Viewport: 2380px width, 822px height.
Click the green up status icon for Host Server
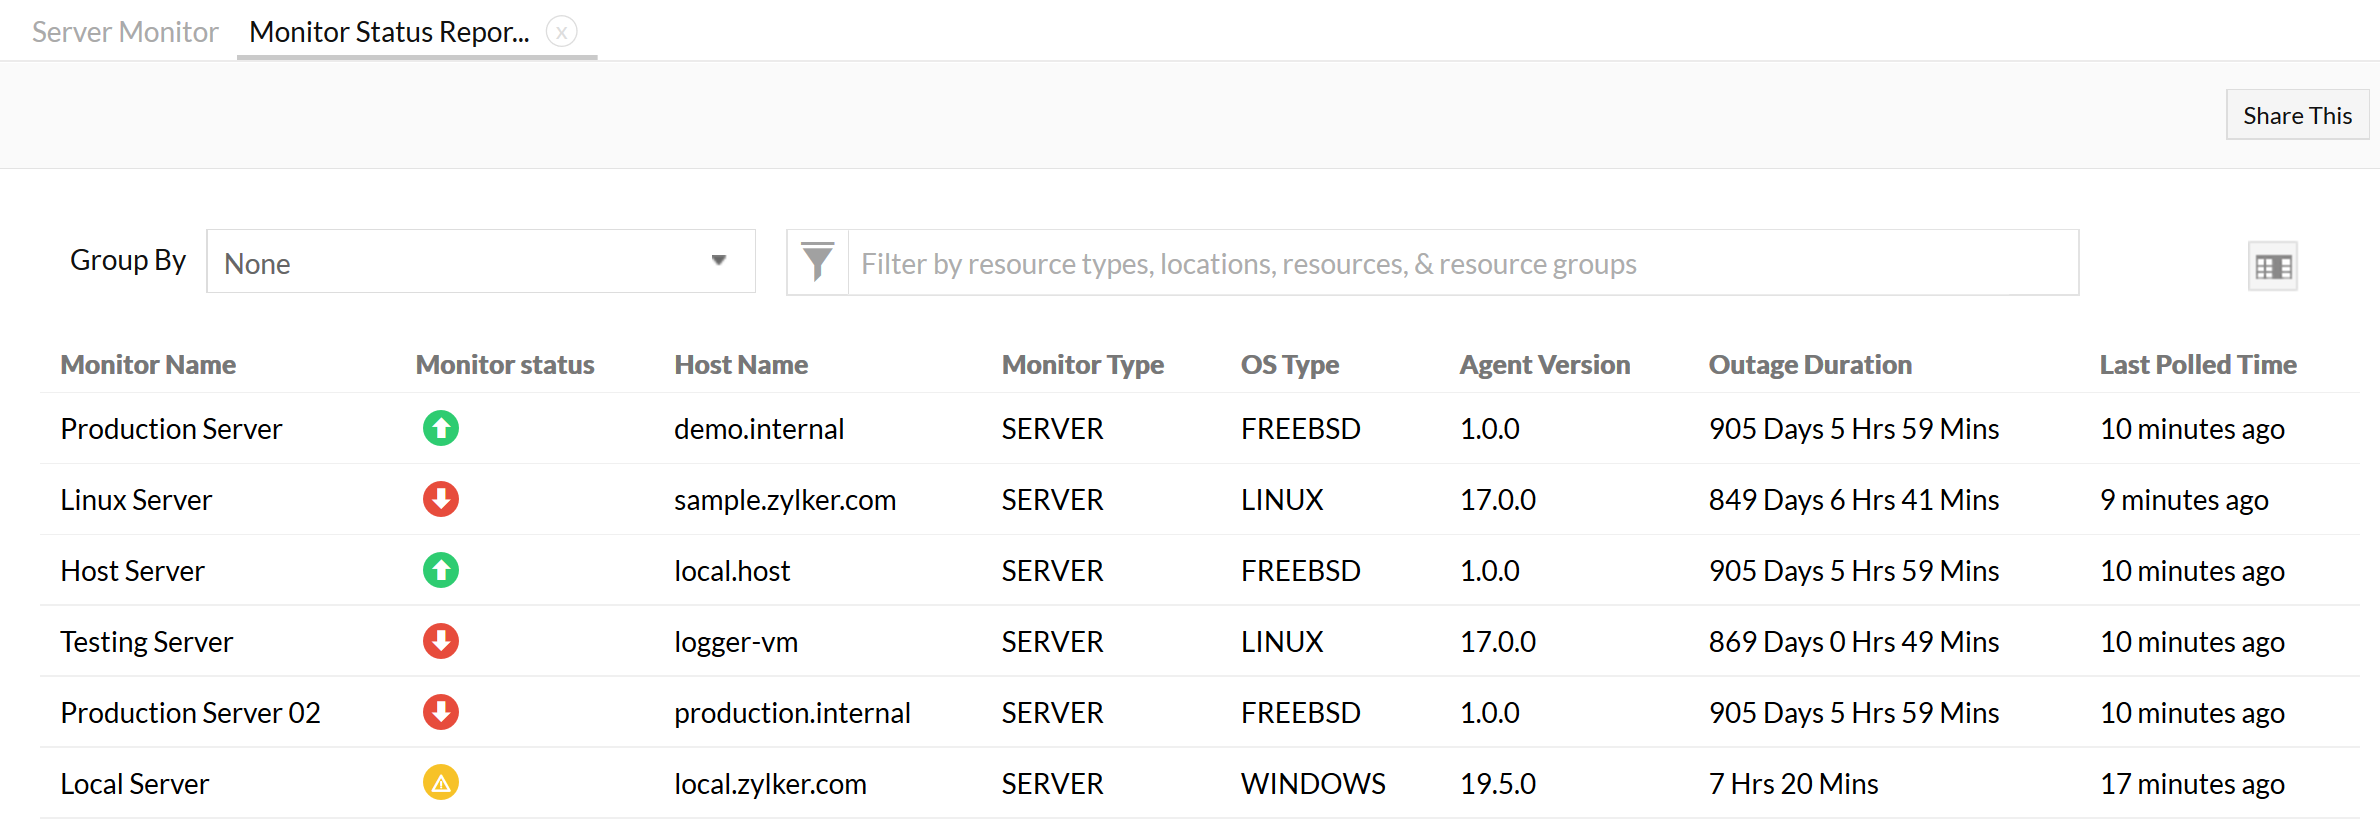440,570
